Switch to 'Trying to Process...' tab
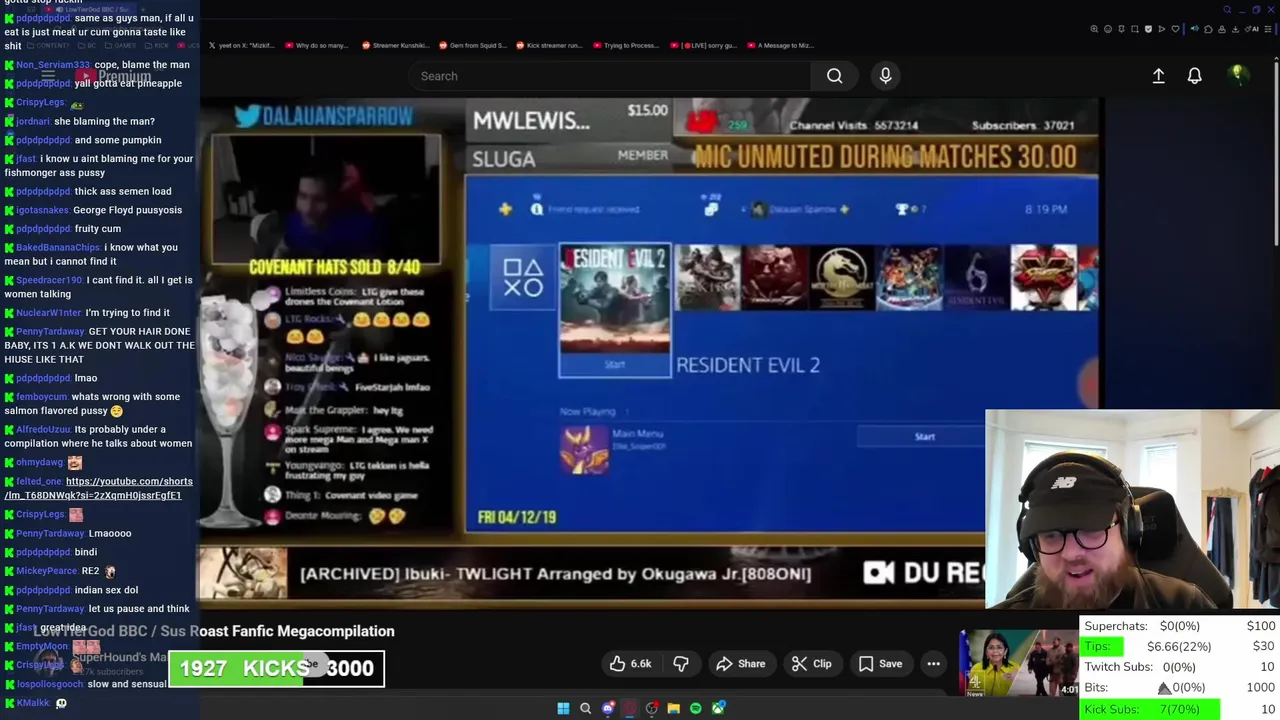 click(x=626, y=45)
